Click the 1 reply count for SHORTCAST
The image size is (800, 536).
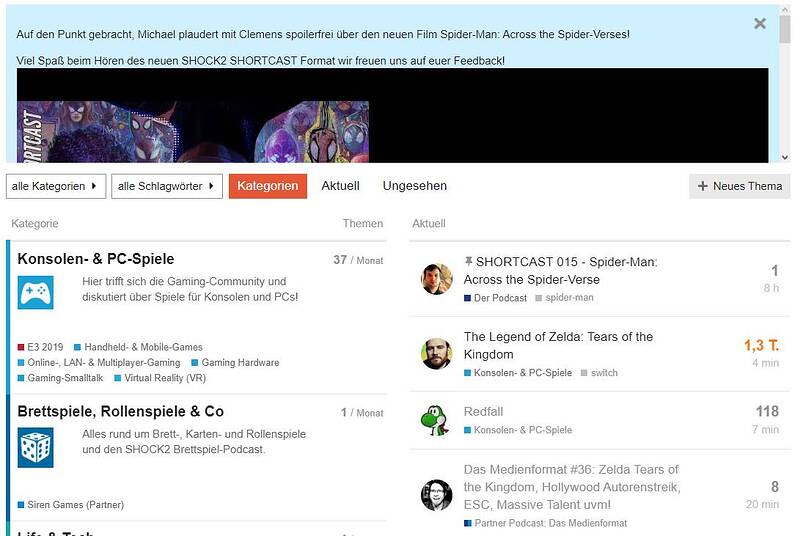[774, 270]
